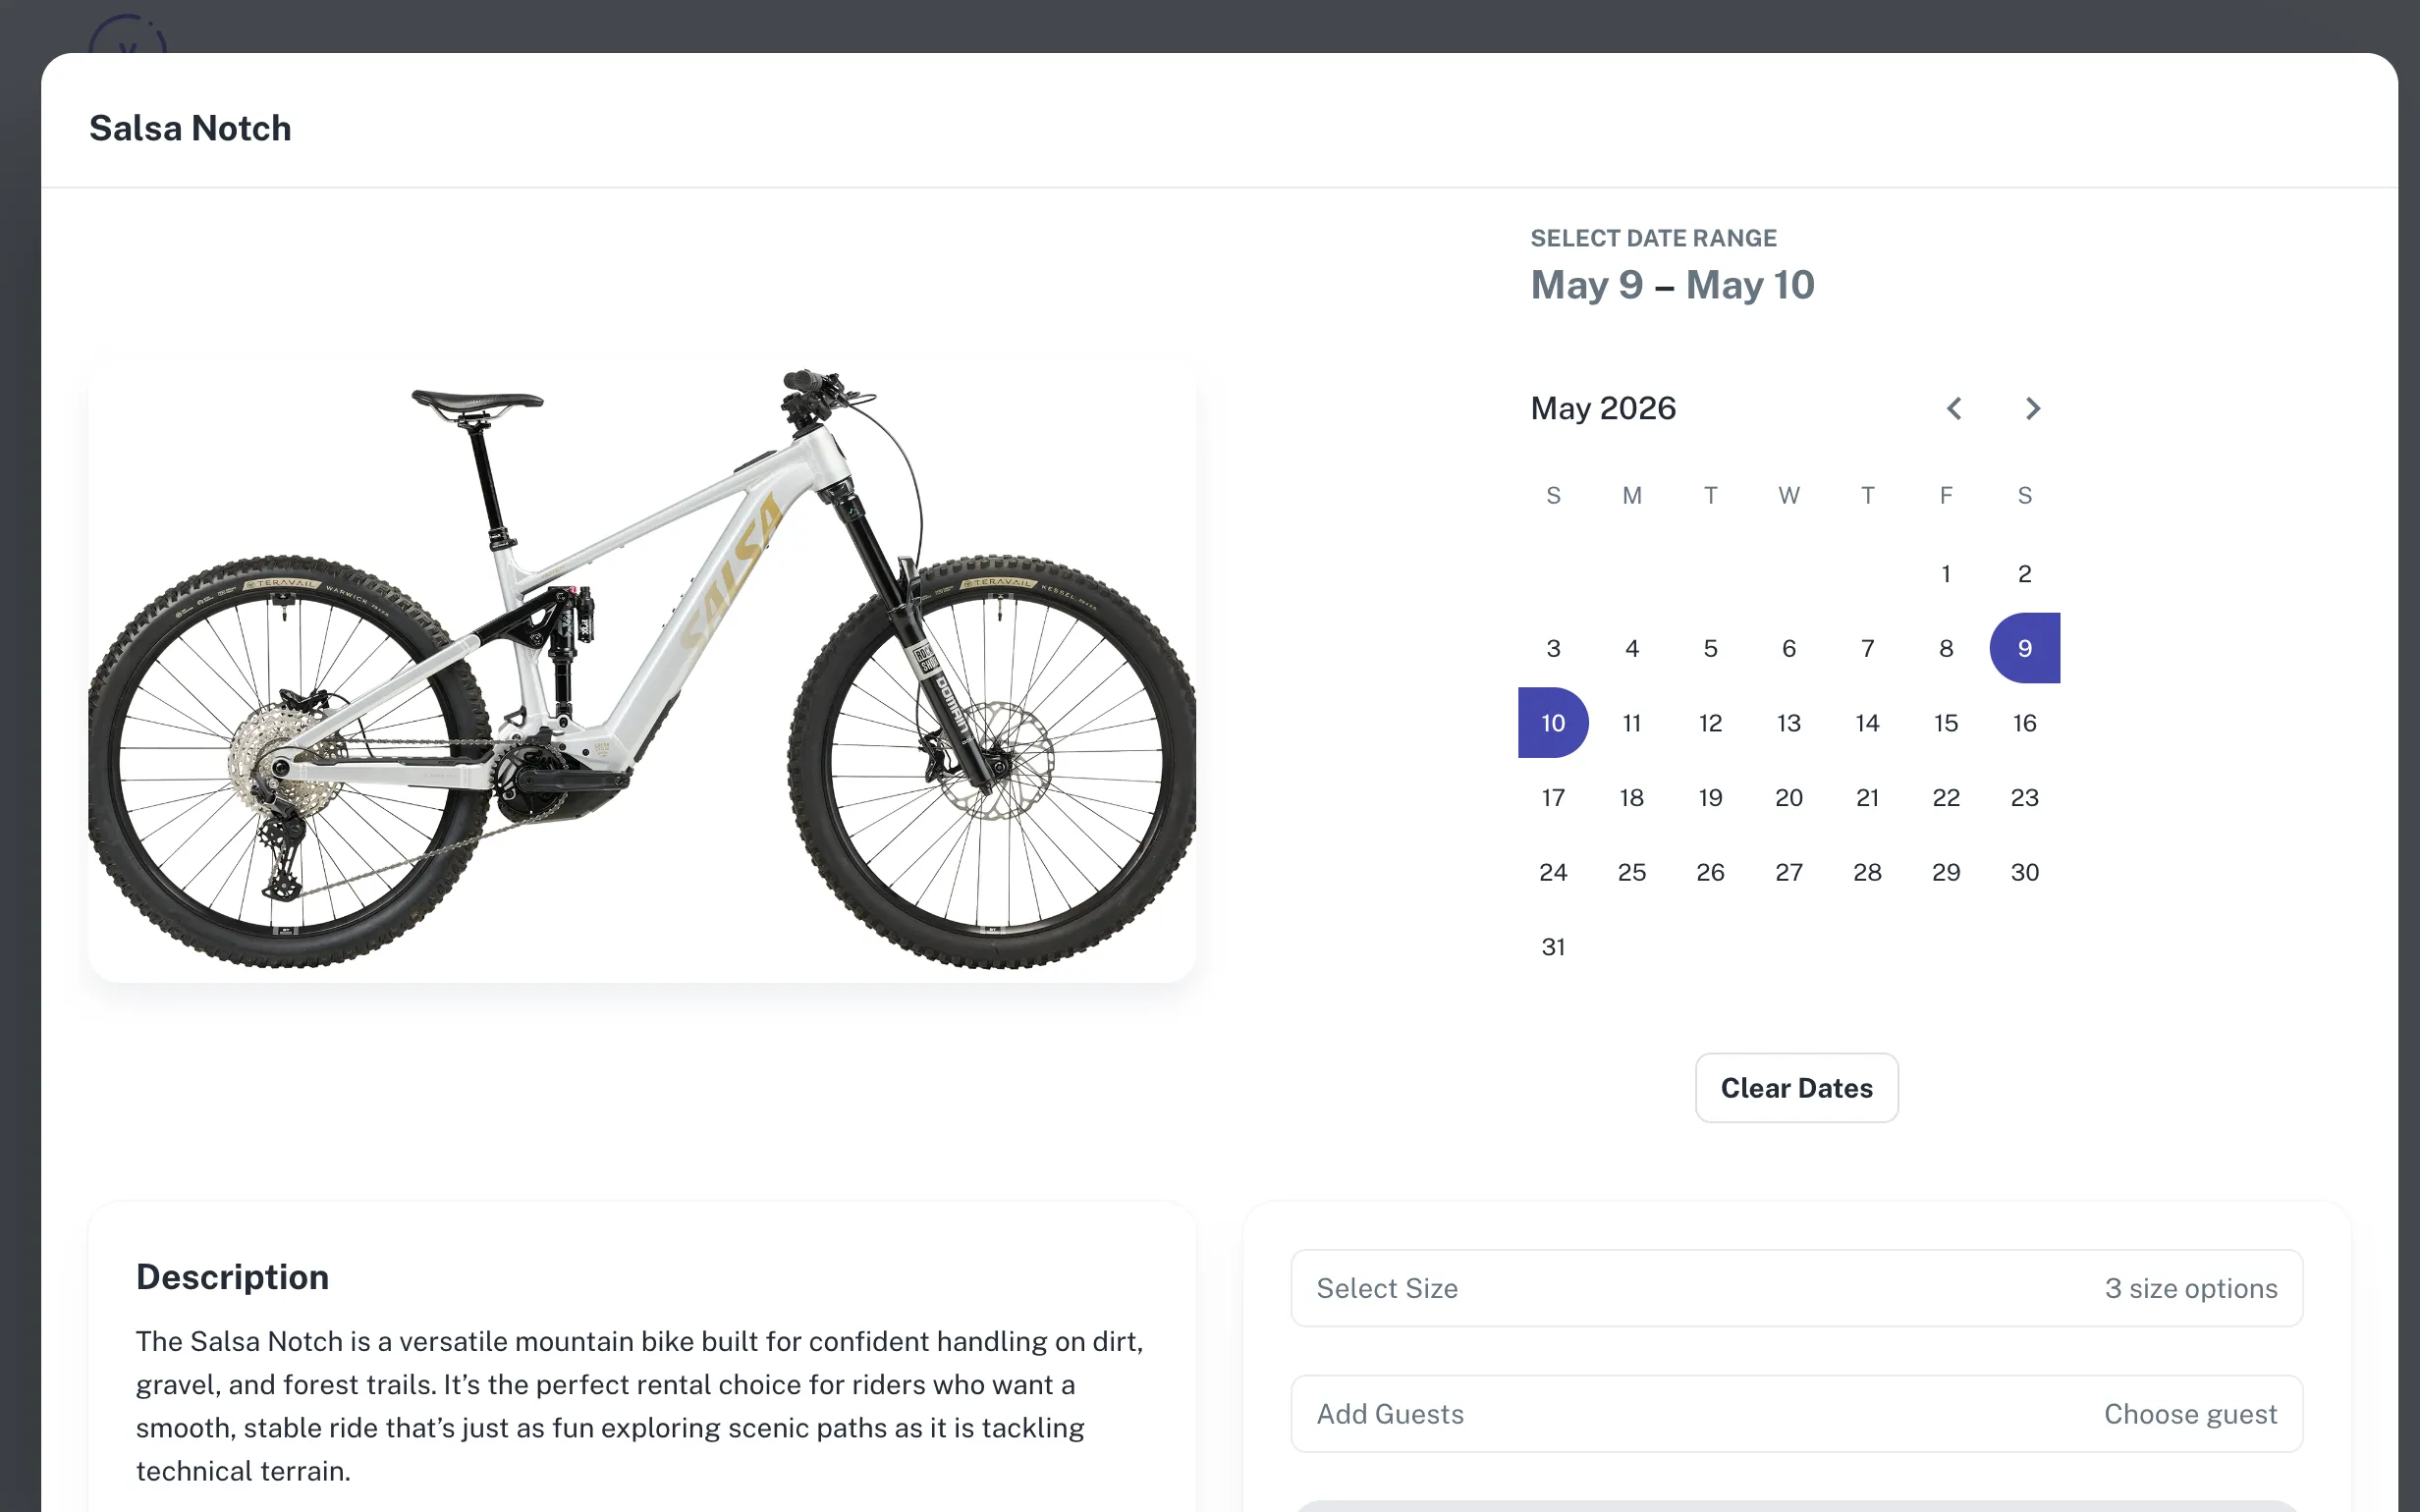Click the 3 size options label
Image resolution: width=2420 pixels, height=1512 pixels.
pos(2192,1288)
